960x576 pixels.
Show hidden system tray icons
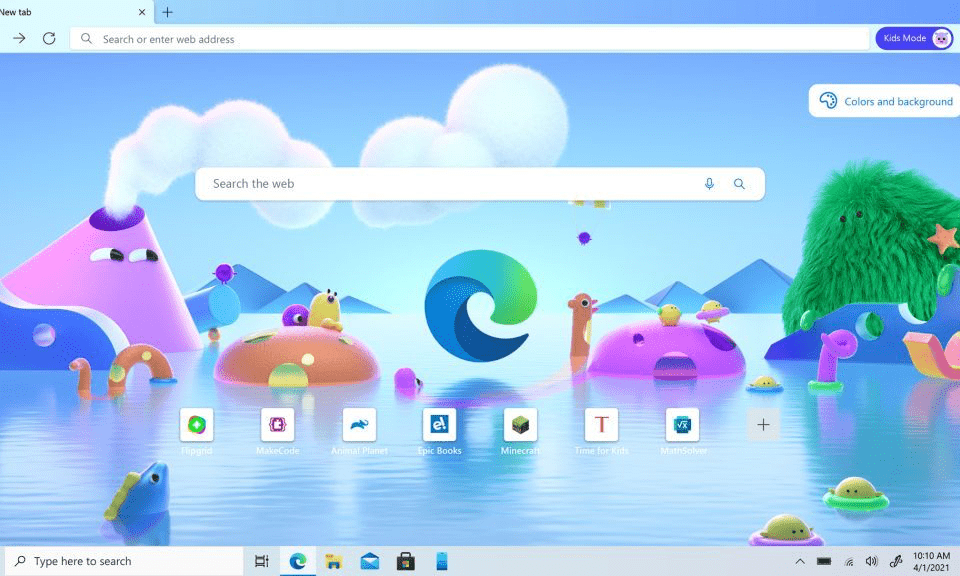coord(799,561)
